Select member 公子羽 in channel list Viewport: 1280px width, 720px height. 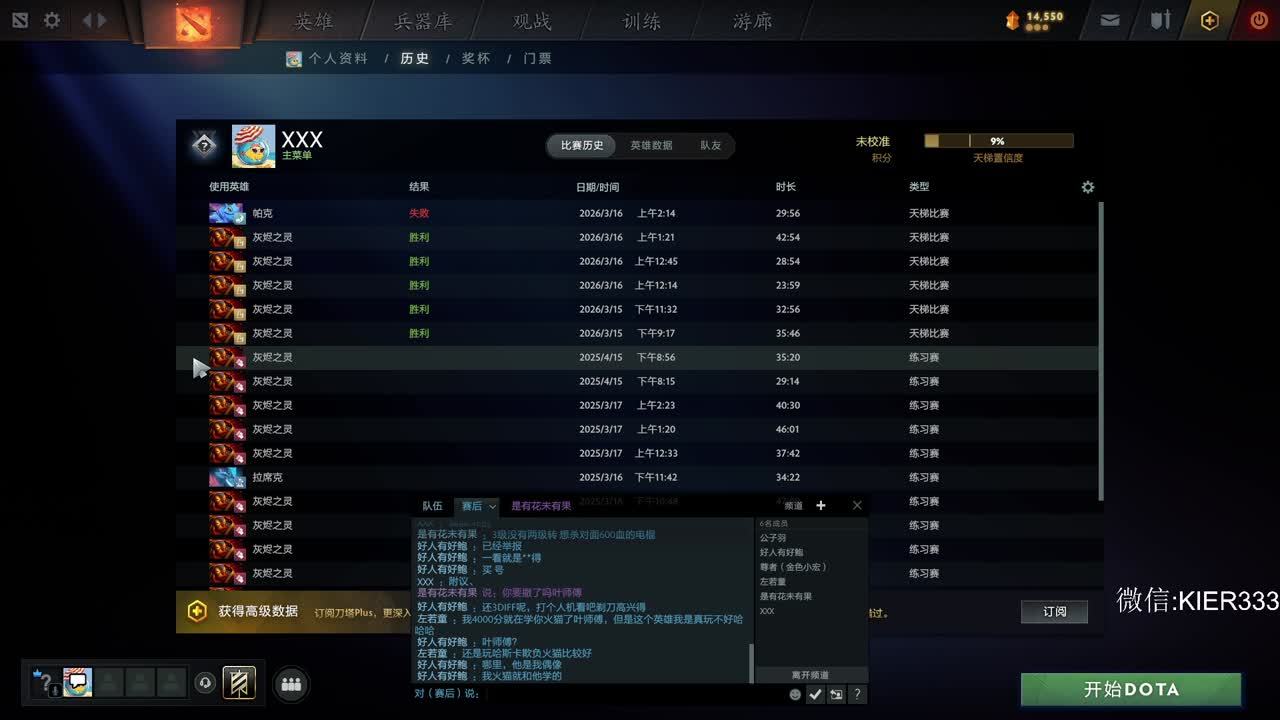point(773,538)
